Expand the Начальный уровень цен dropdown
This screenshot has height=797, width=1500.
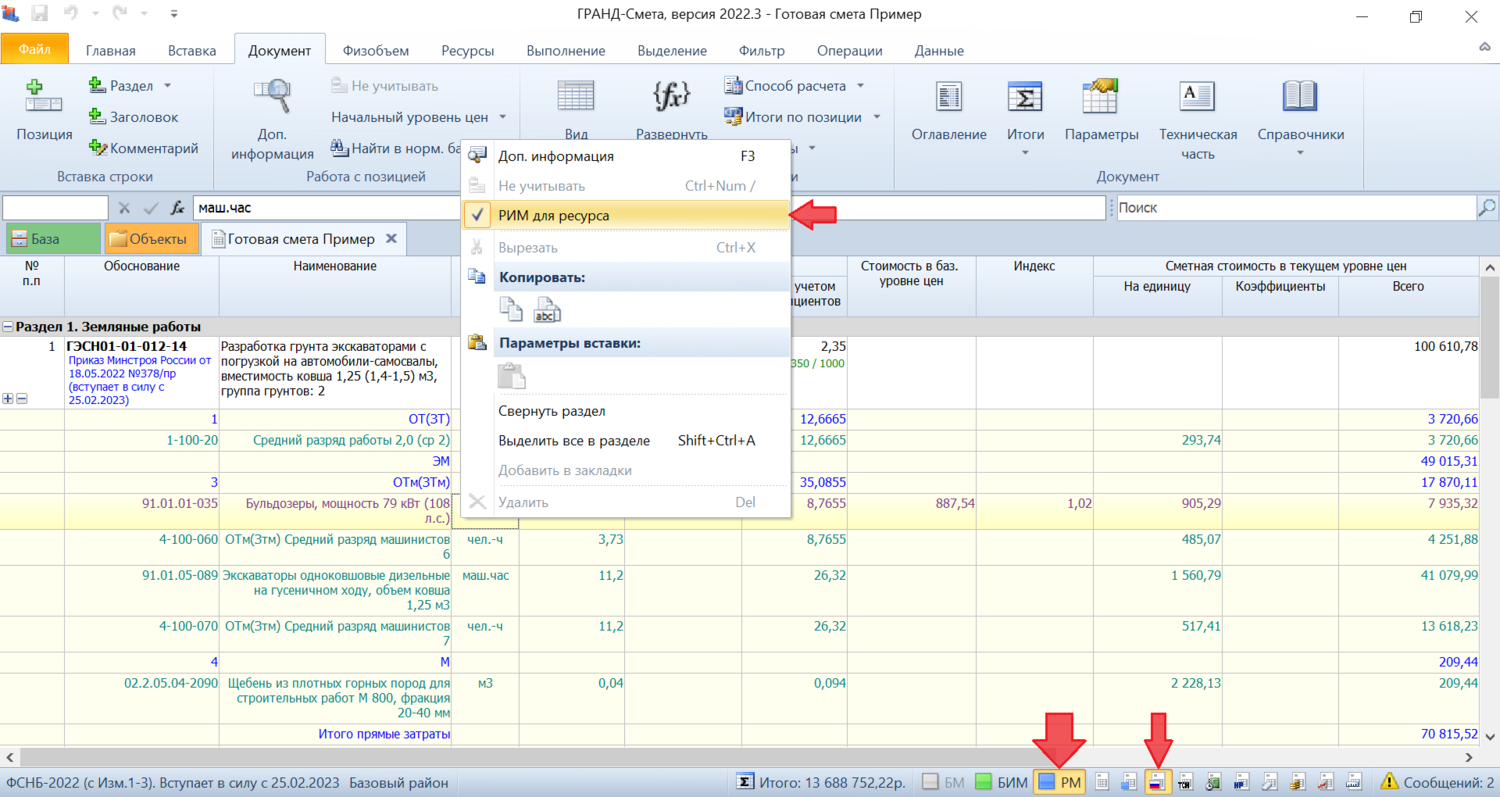click(503, 117)
